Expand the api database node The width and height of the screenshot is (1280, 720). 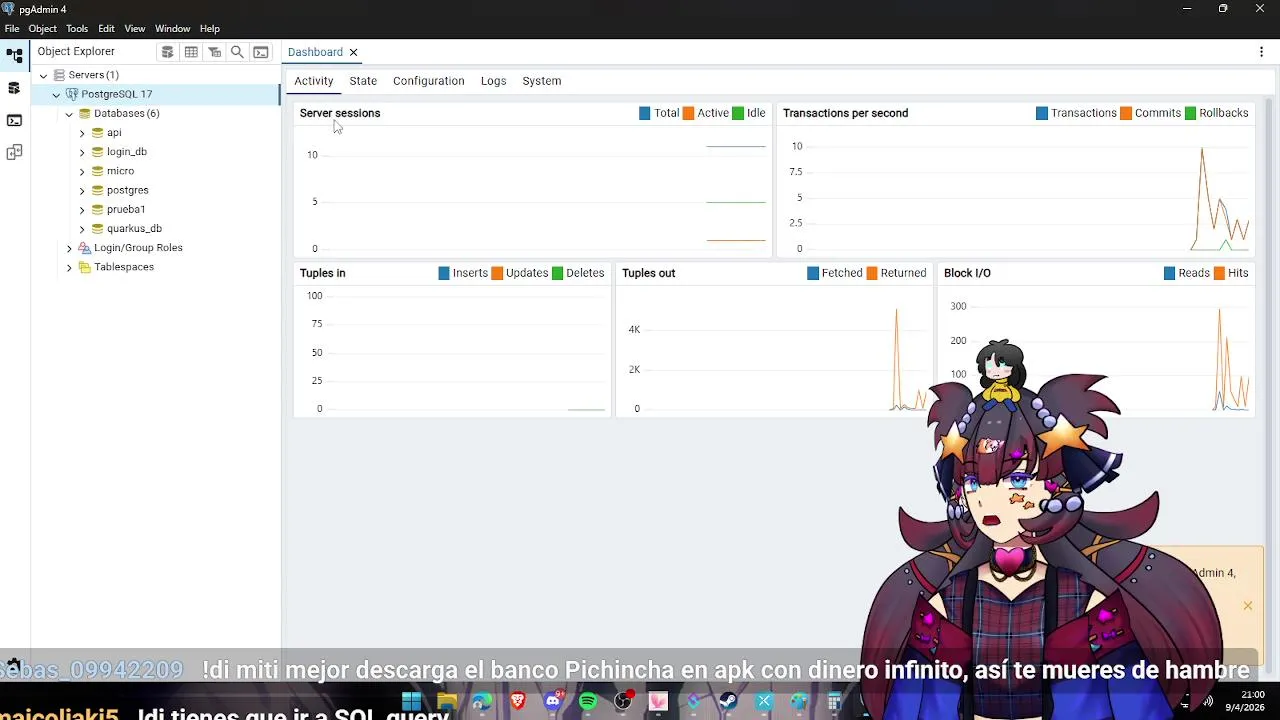(x=82, y=133)
